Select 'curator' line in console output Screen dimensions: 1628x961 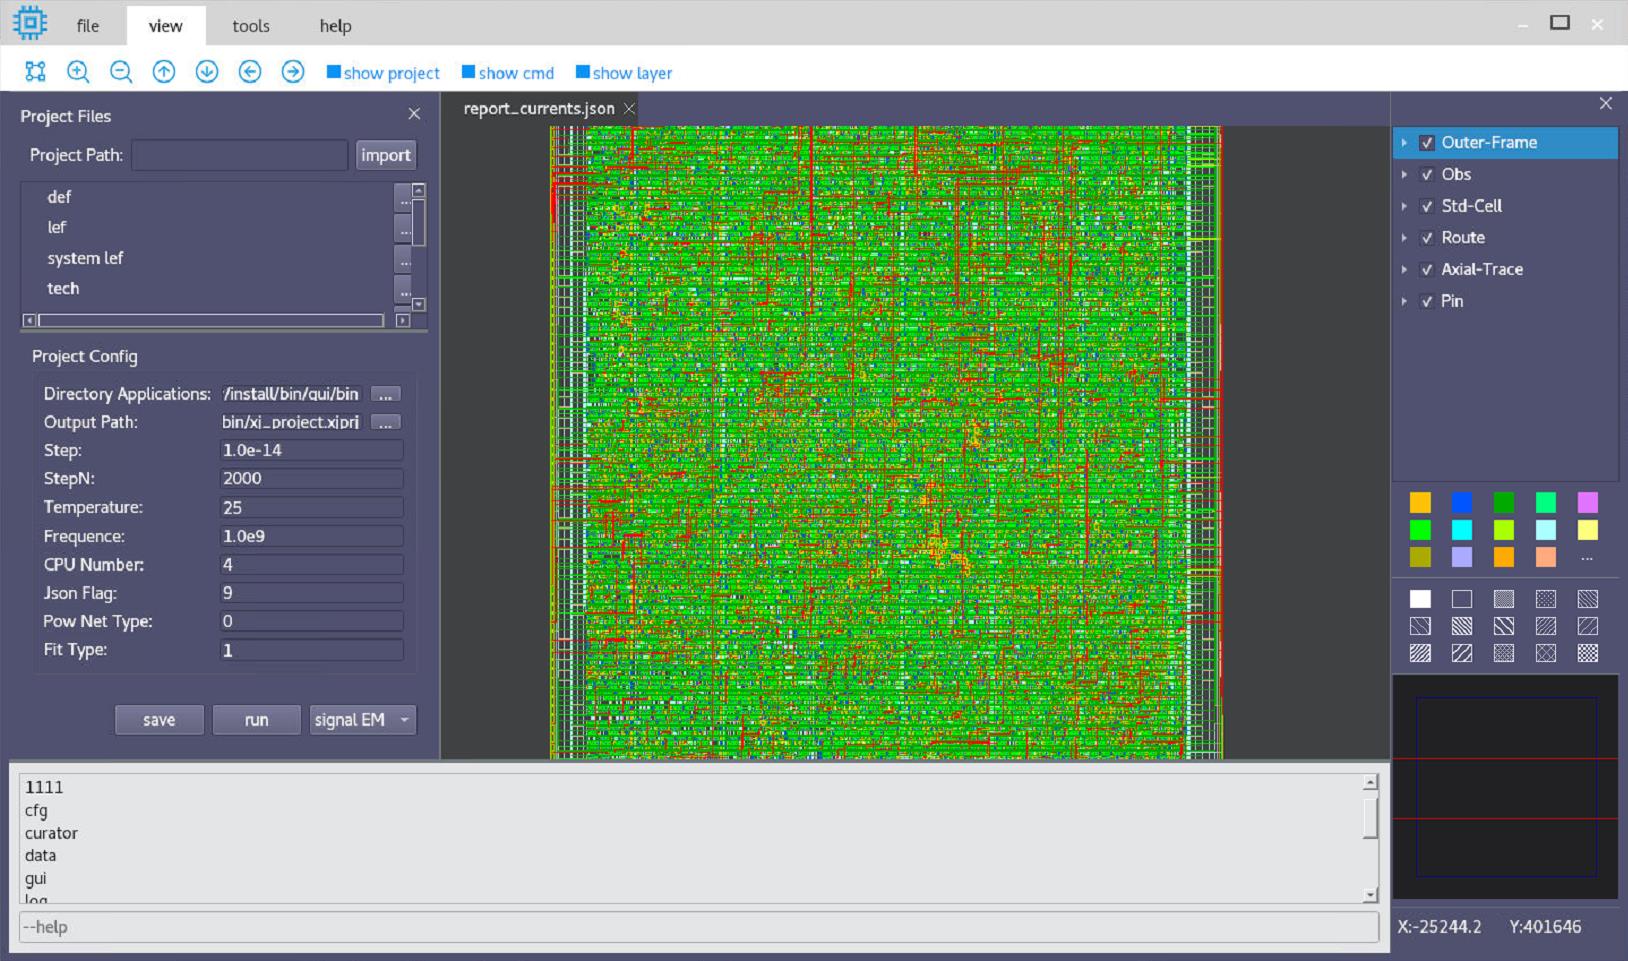51,833
